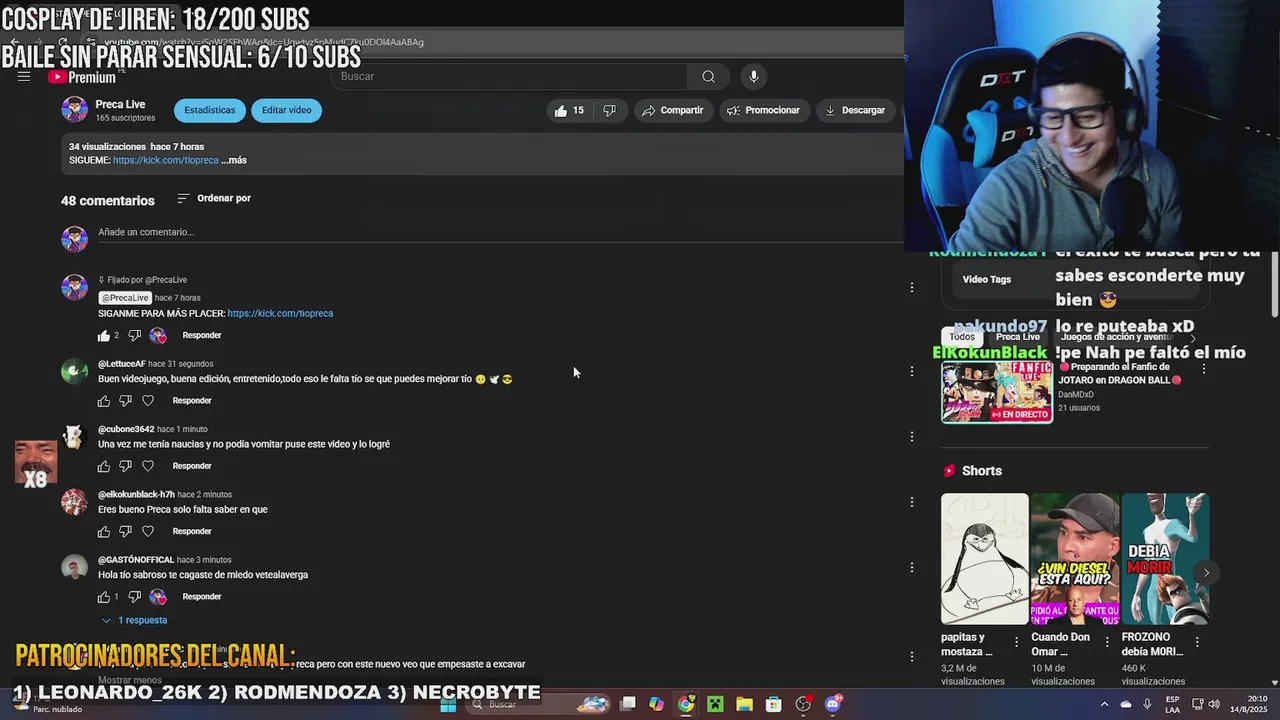Show next Shorts with right chevron
This screenshot has width=1280, height=720.
coord(1206,573)
